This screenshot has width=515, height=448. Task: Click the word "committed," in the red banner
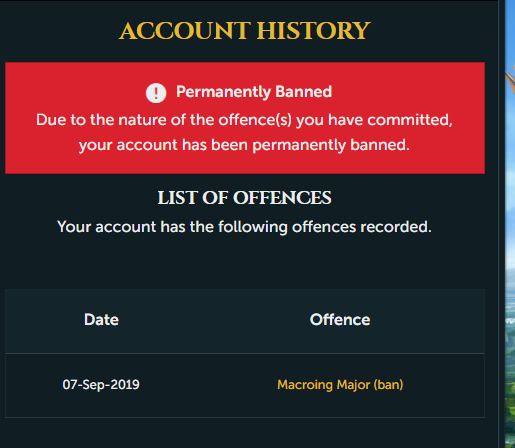(410, 120)
